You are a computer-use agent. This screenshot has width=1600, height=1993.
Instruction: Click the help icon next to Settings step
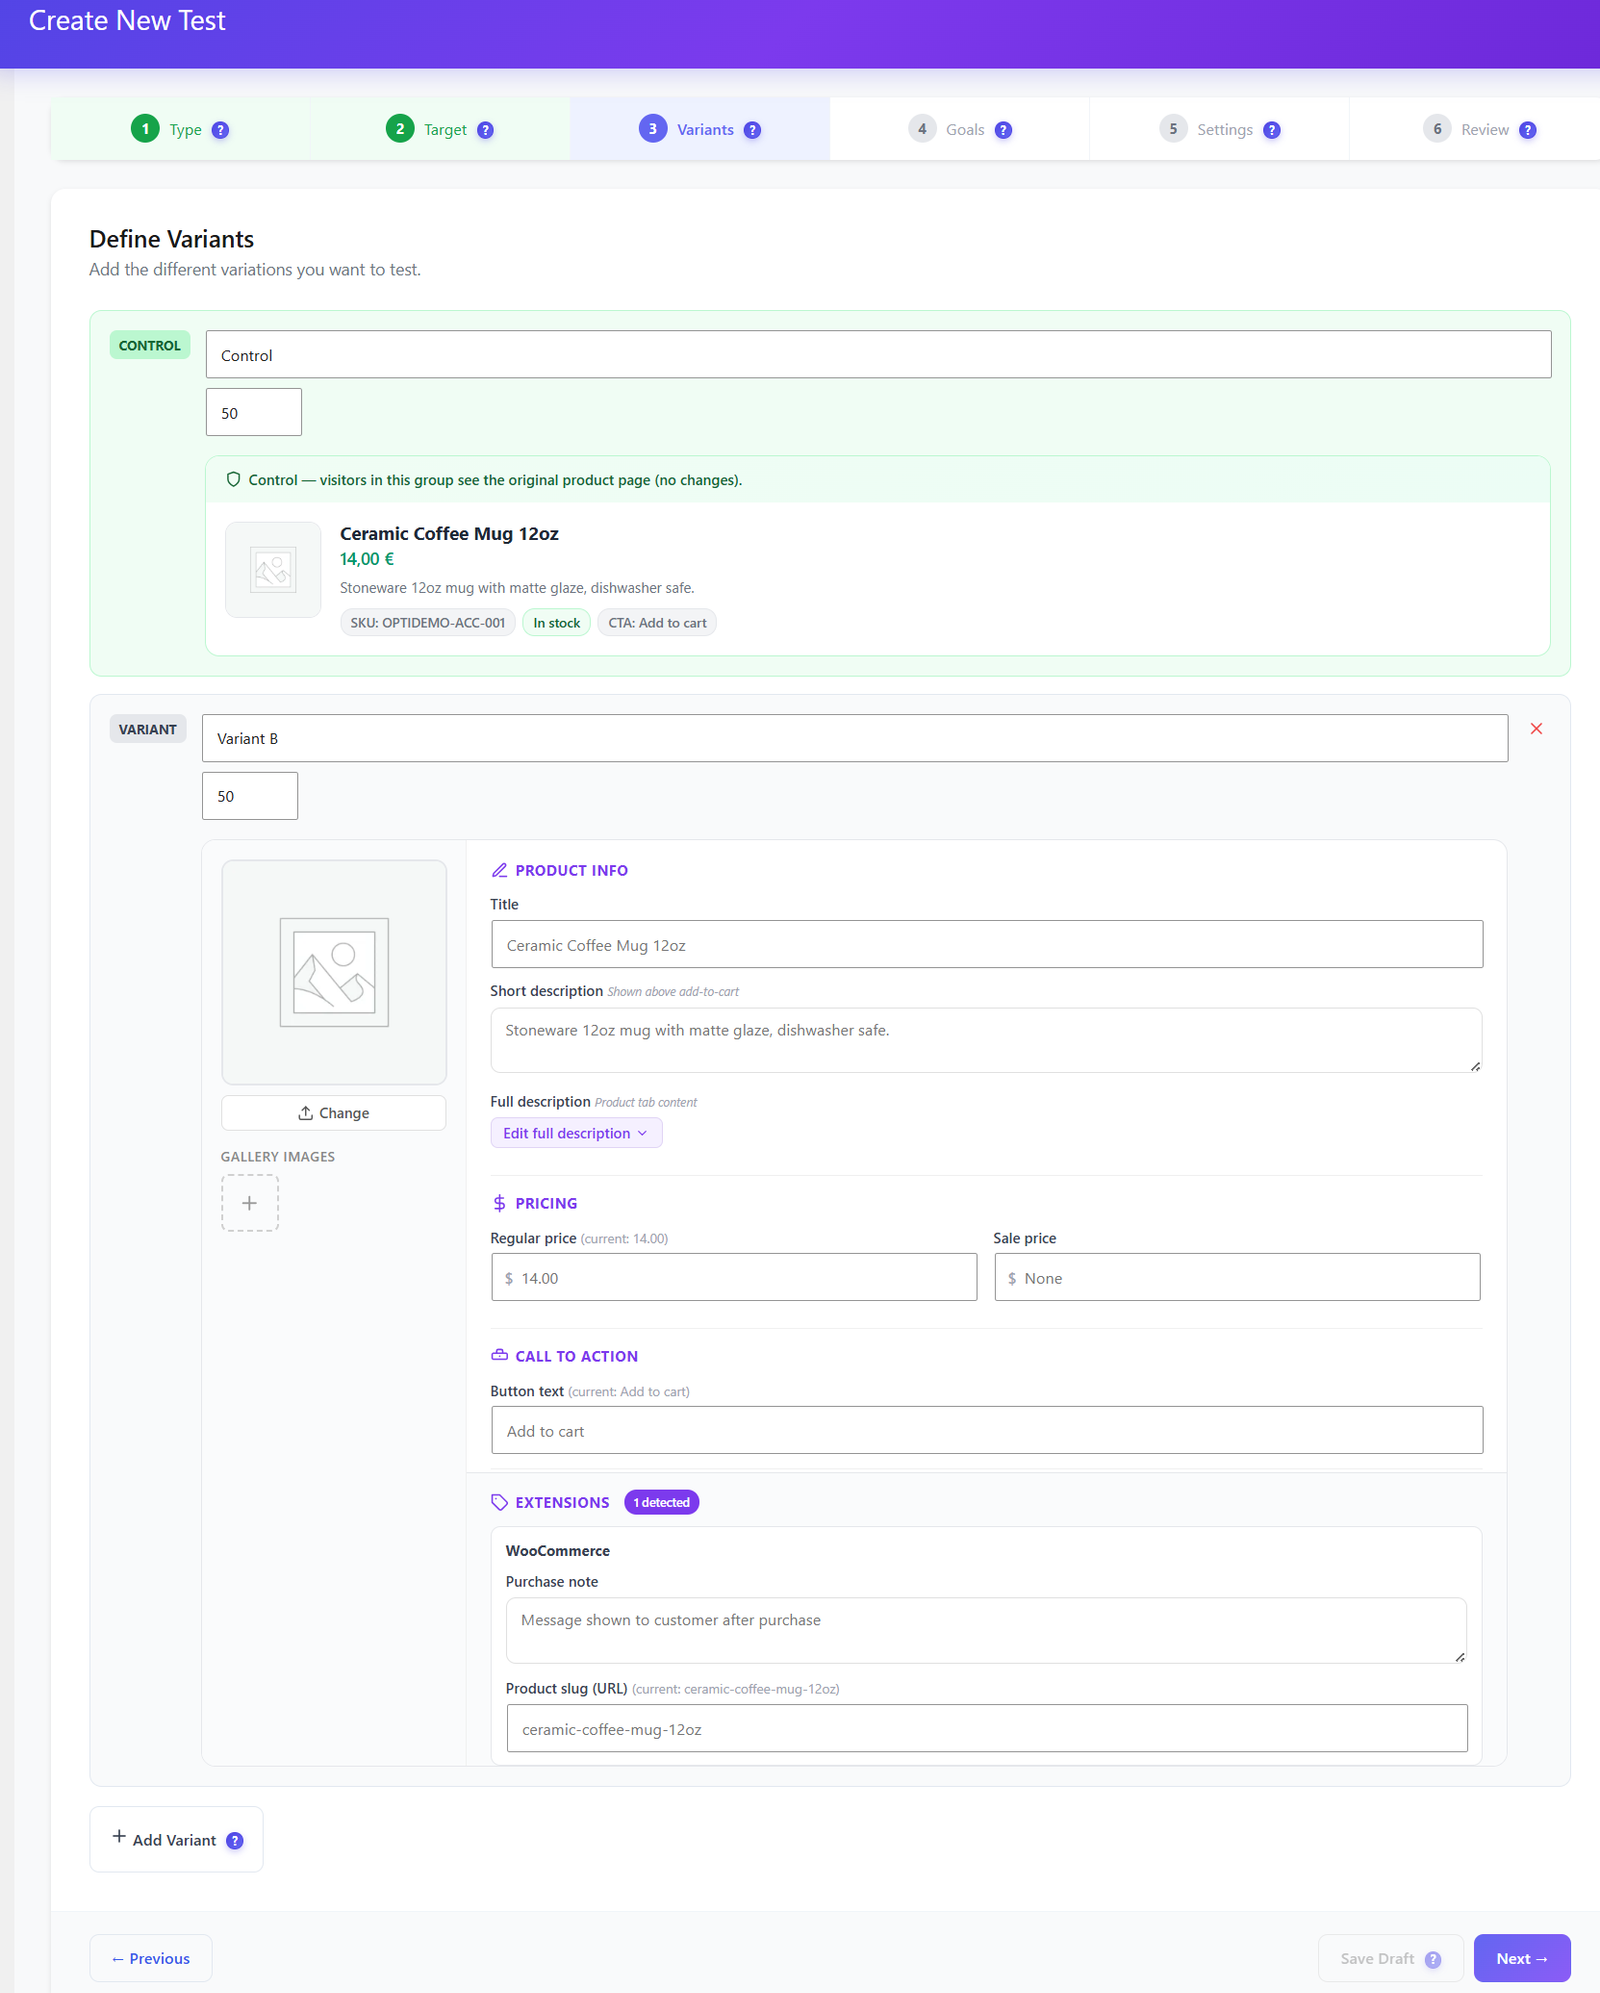[1272, 130]
